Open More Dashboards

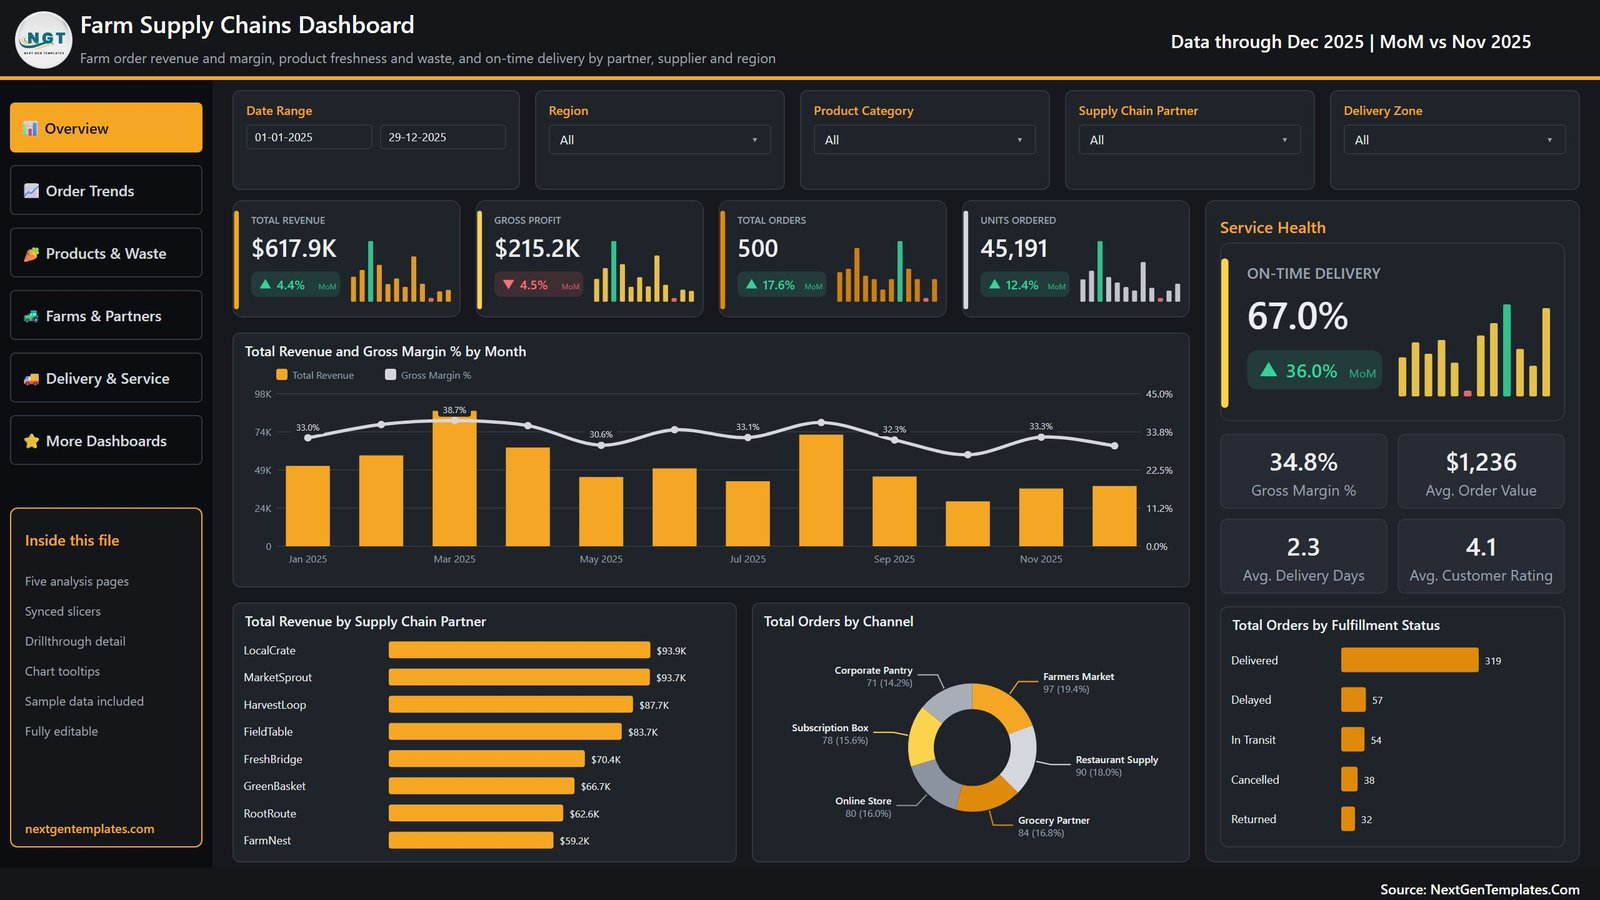tap(106, 441)
